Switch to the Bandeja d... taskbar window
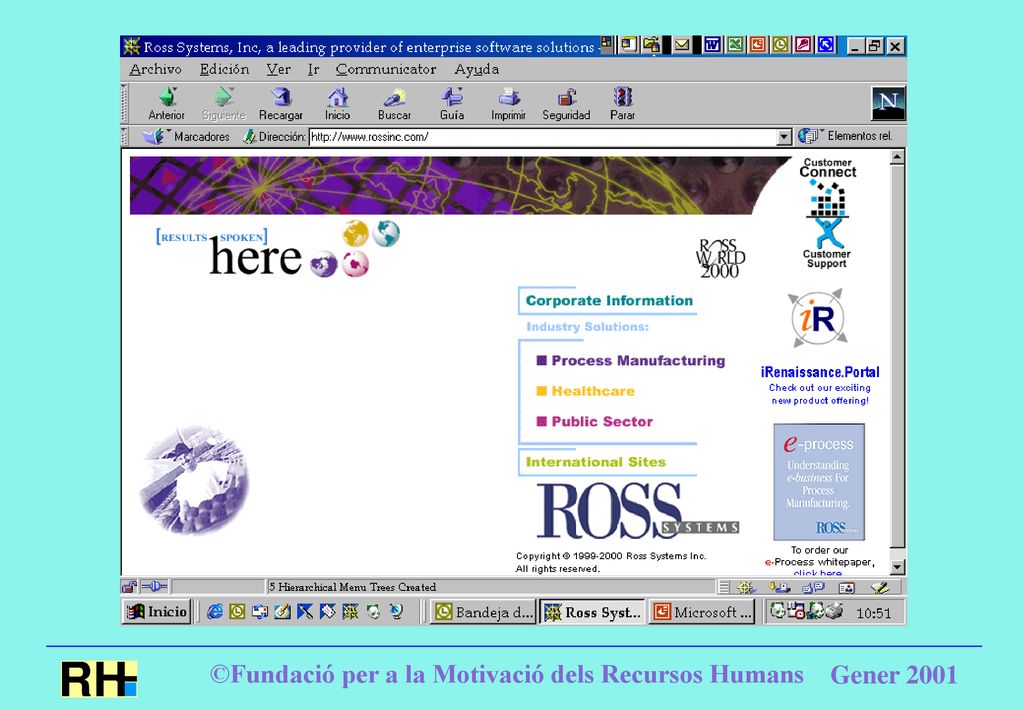This screenshot has height=709, width=1024. click(483, 612)
